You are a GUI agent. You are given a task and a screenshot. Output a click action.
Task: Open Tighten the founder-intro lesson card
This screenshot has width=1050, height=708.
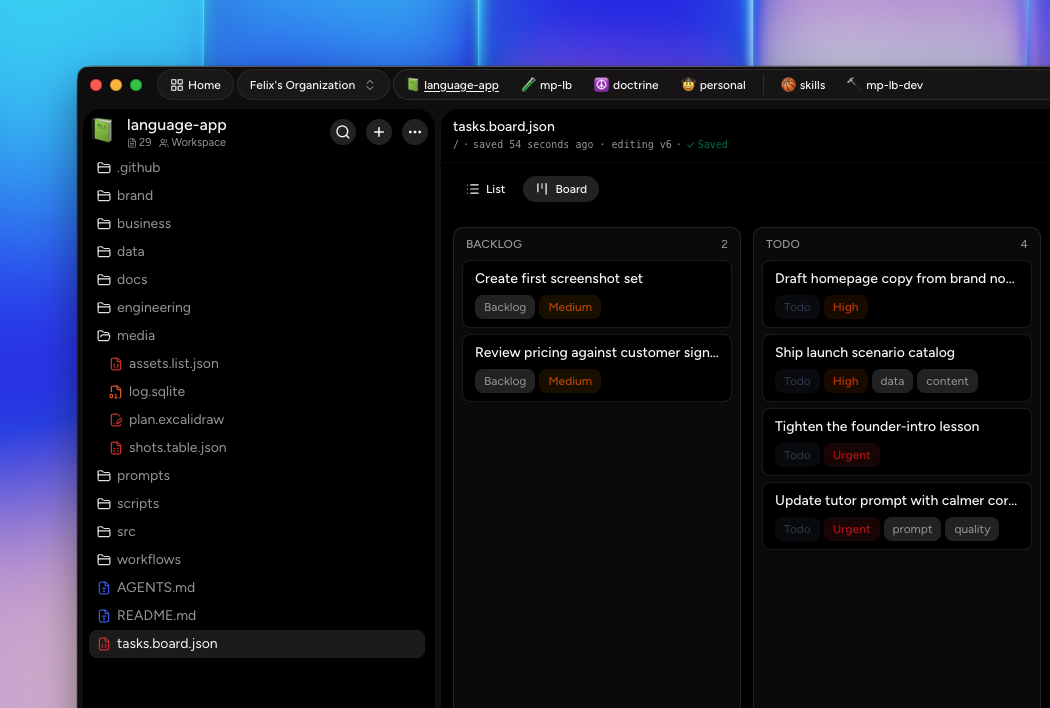(x=897, y=442)
